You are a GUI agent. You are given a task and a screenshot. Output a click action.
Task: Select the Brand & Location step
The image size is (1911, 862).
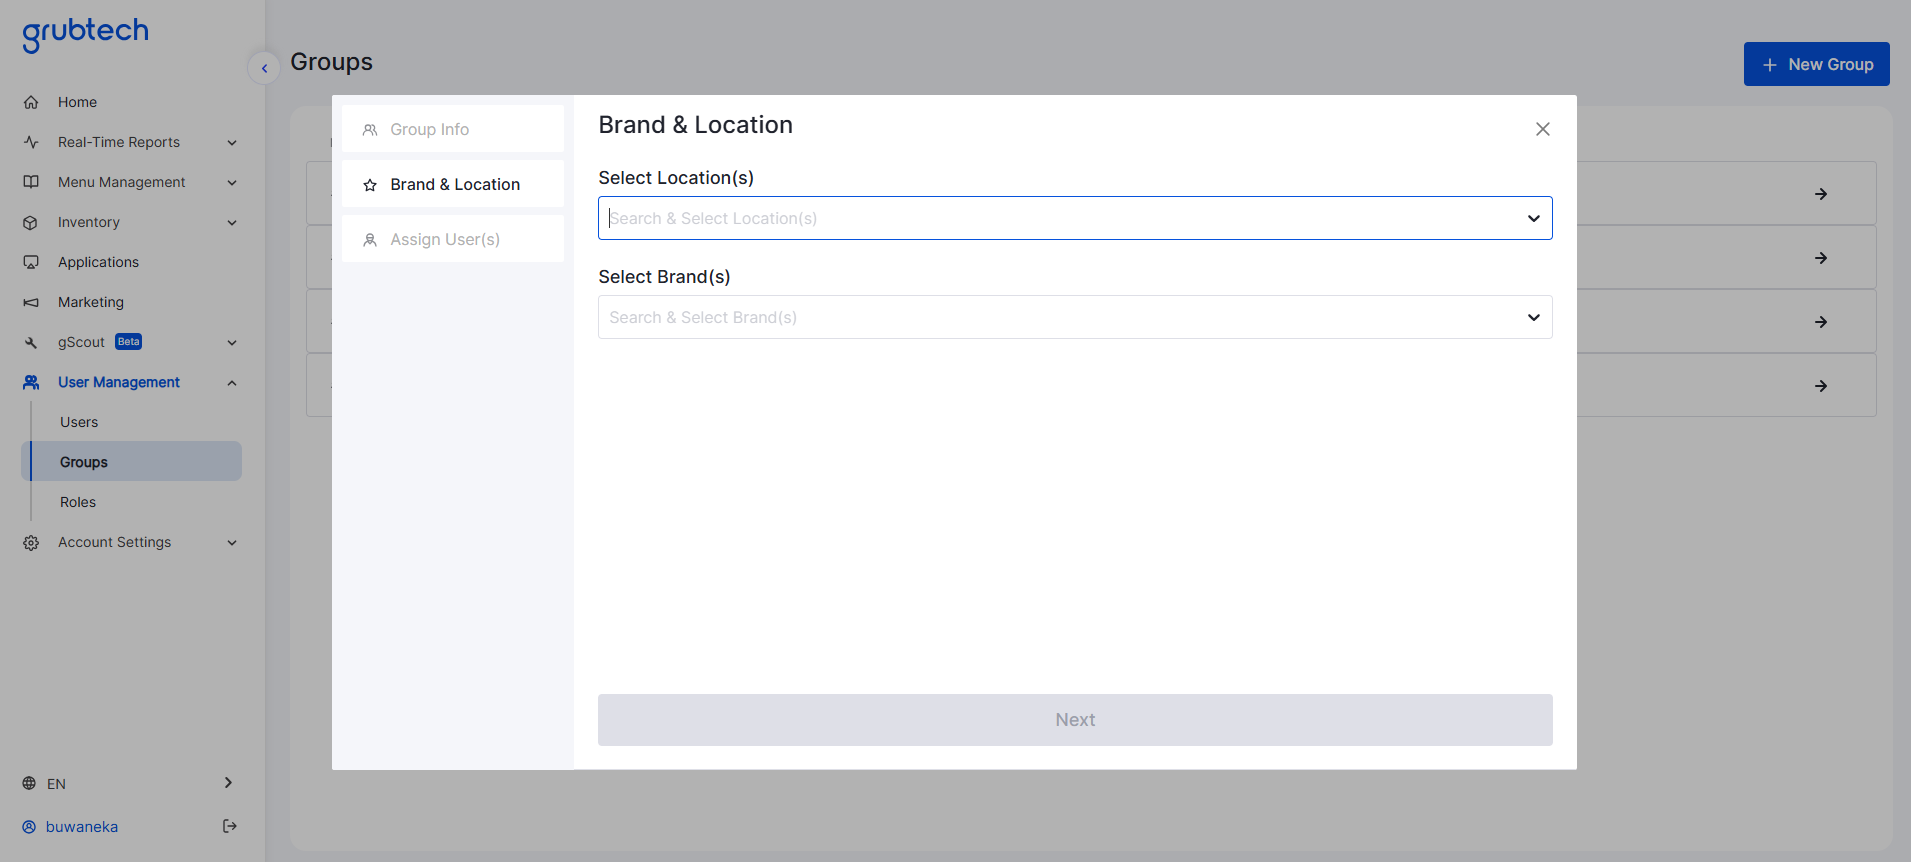[453, 184]
